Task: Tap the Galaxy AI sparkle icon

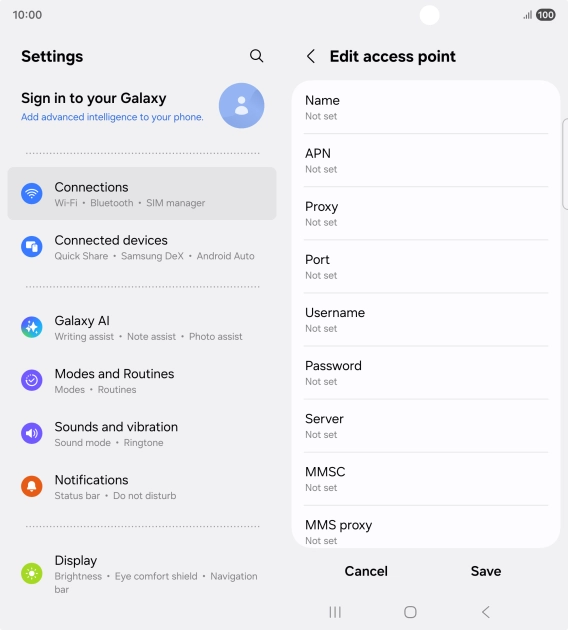Action: [32, 327]
